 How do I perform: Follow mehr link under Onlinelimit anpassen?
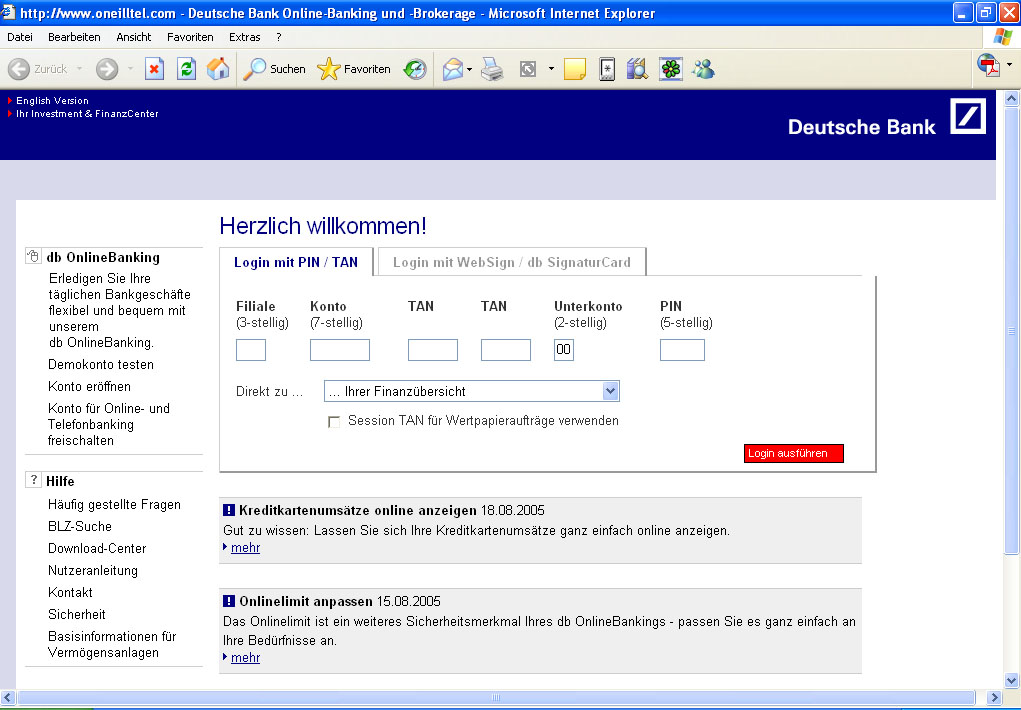(x=245, y=658)
